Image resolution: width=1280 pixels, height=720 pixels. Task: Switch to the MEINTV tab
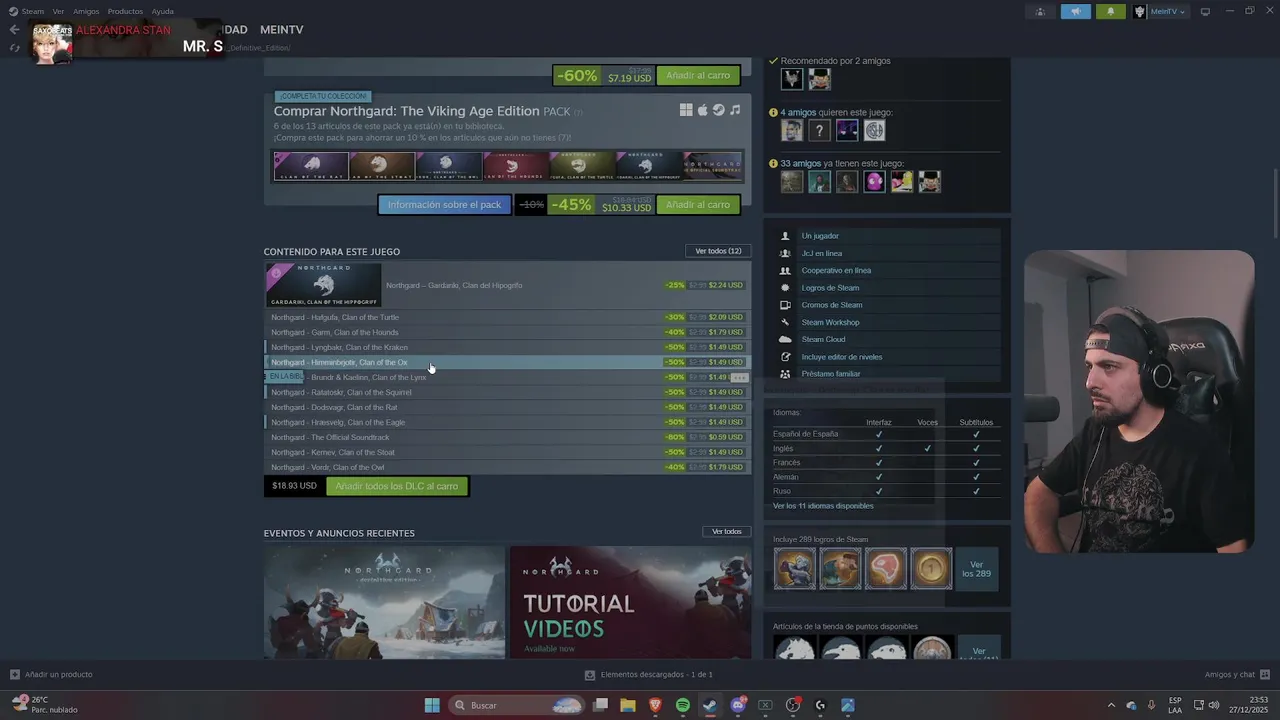click(x=281, y=30)
